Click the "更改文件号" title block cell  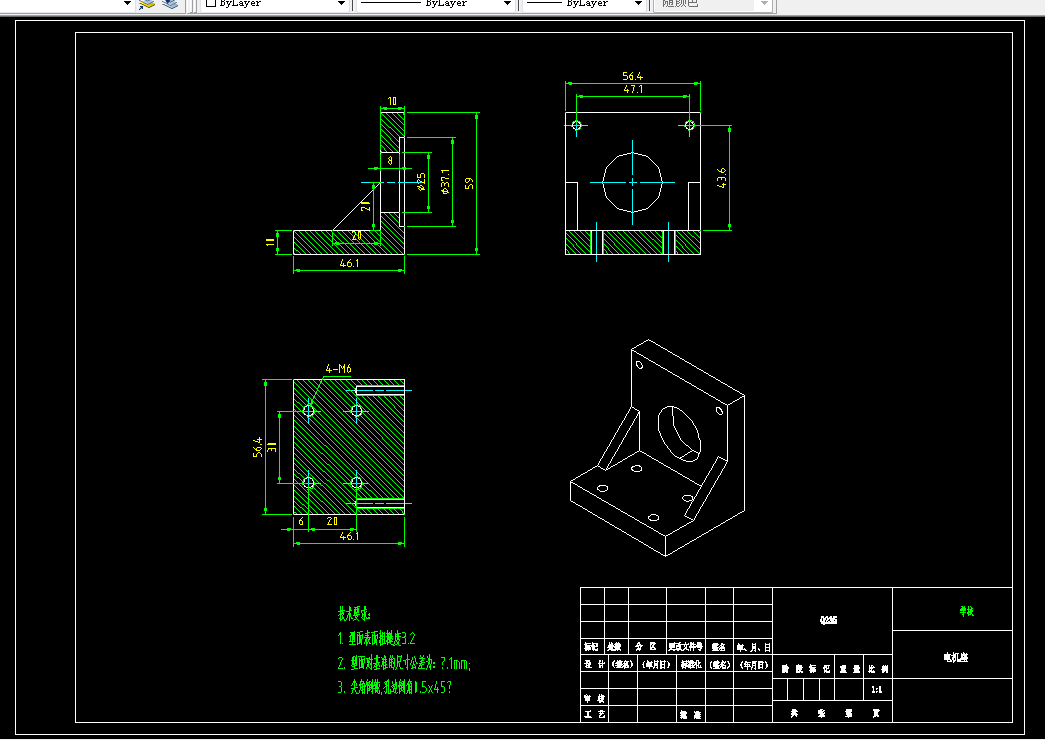point(686,647)
